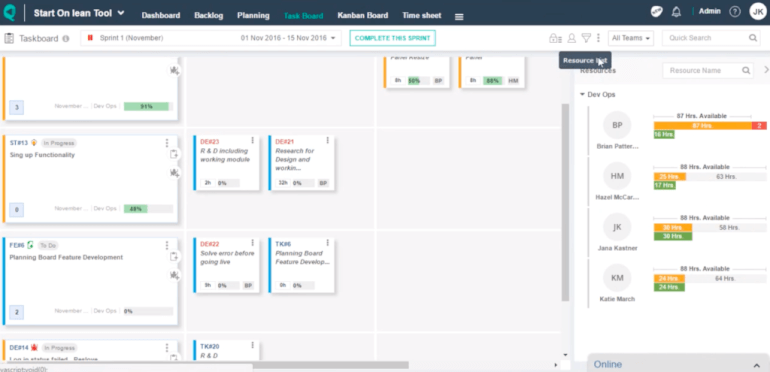770x372 pixels.
Task: Switch to the Kanban Board tab
Action: pyautogui.click(x=362, y=15)
